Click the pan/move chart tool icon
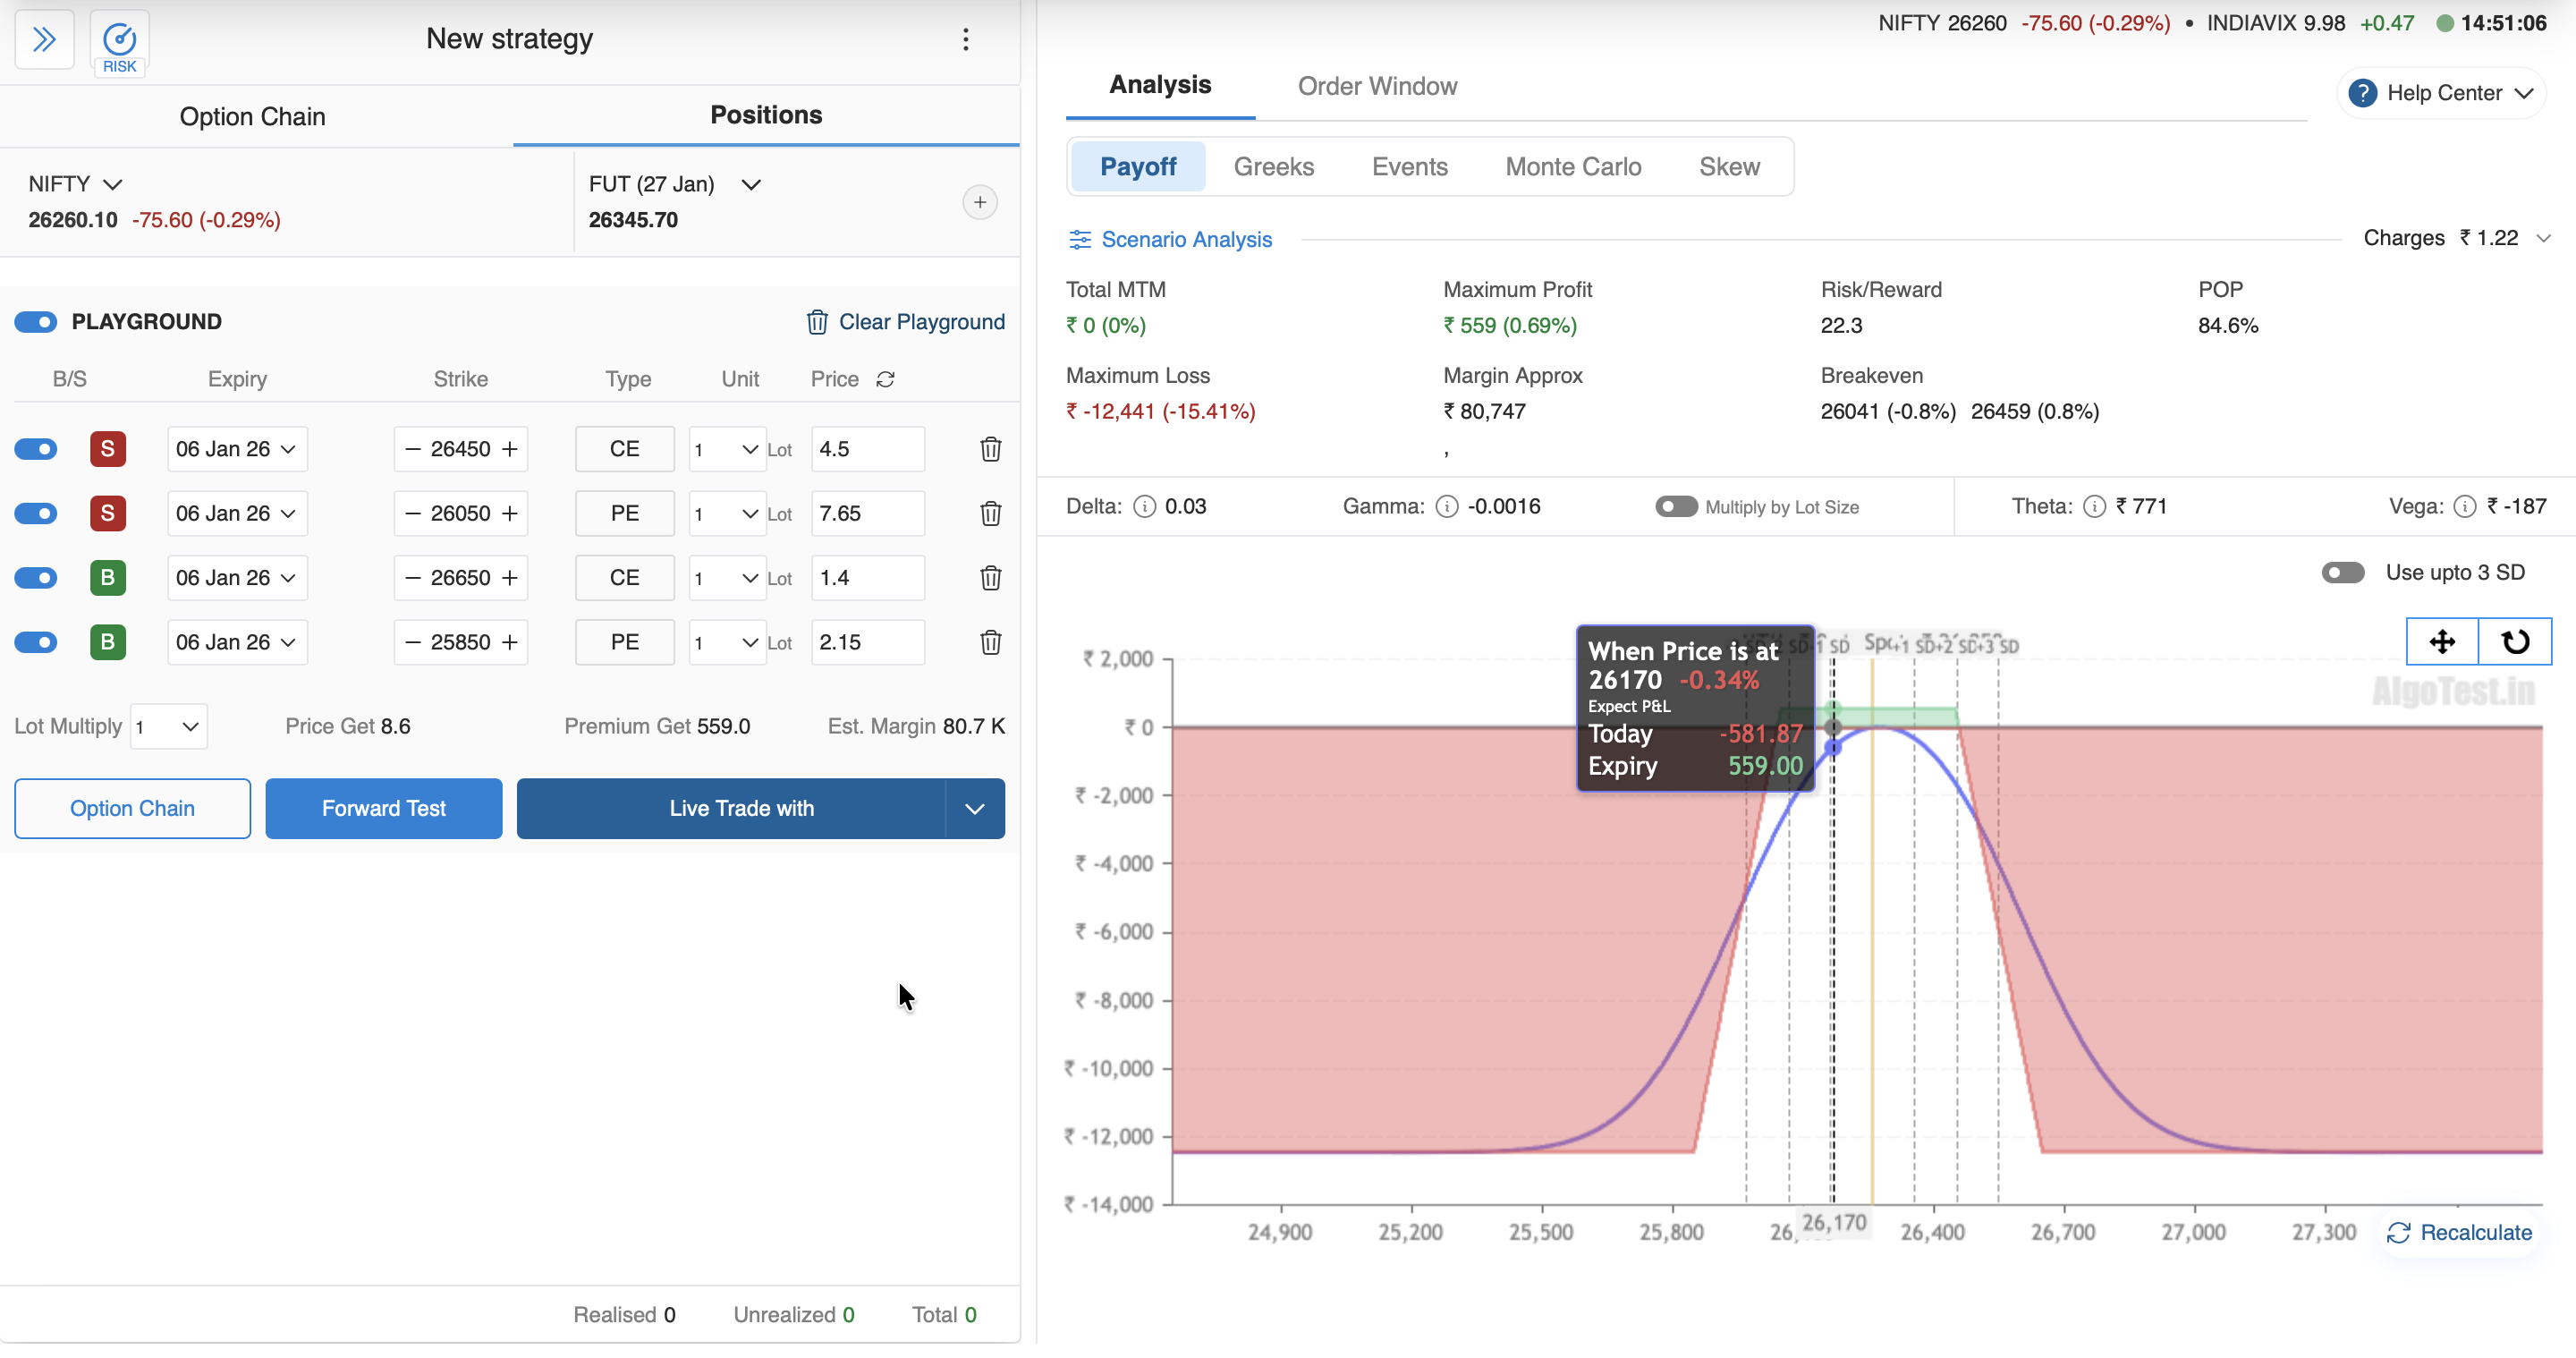Screen dimensions: 2576x1358 (2441, 642)
